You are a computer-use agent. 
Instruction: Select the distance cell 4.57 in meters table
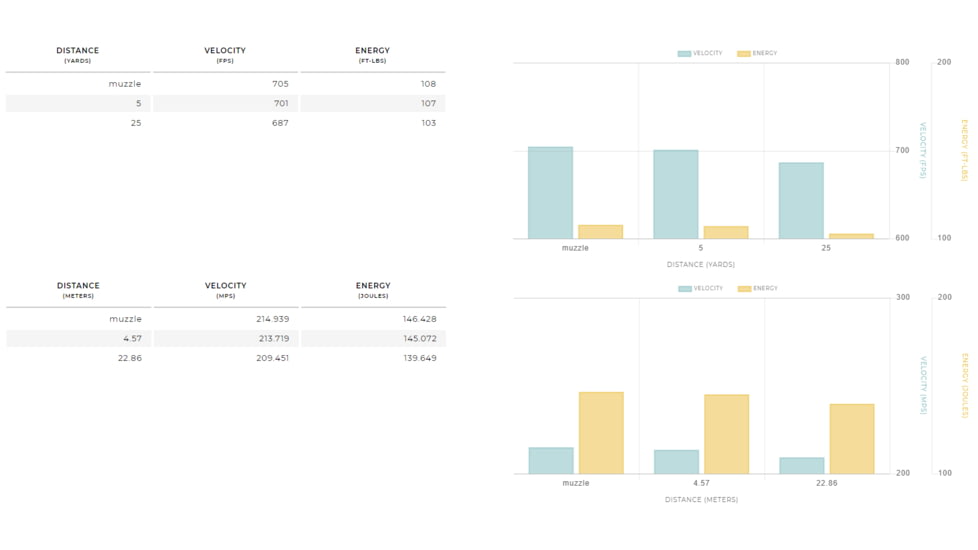[x=132, y=339]
